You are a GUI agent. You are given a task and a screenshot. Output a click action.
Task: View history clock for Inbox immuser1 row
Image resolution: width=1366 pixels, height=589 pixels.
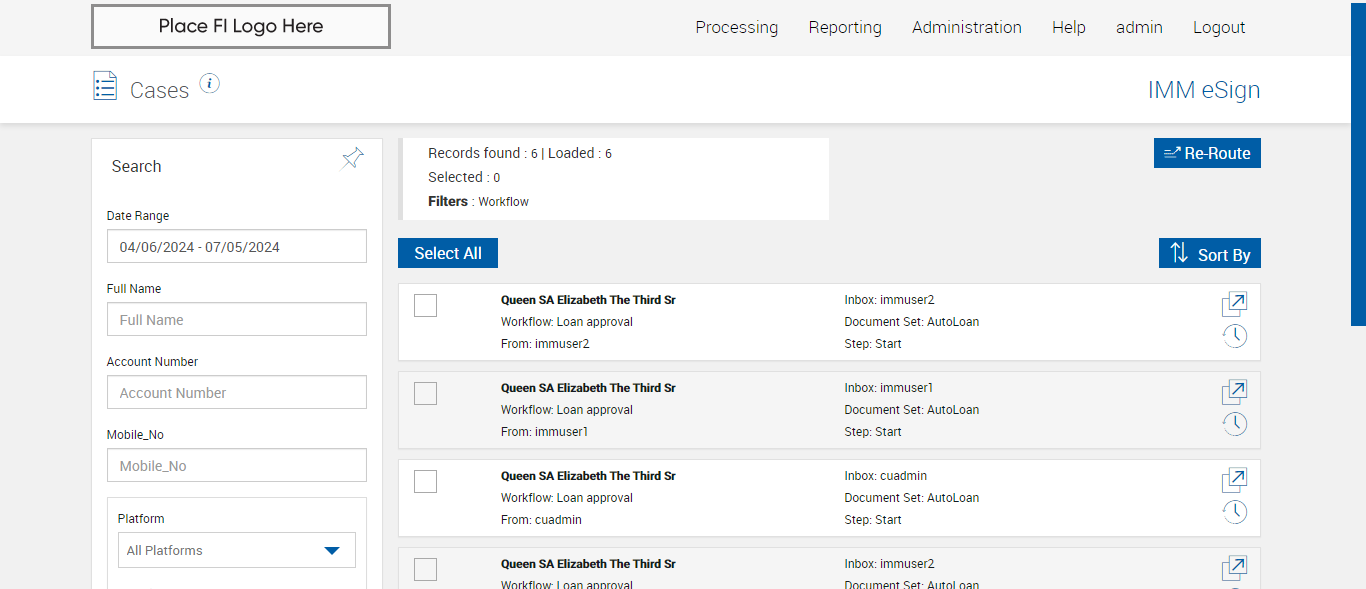1235,424
